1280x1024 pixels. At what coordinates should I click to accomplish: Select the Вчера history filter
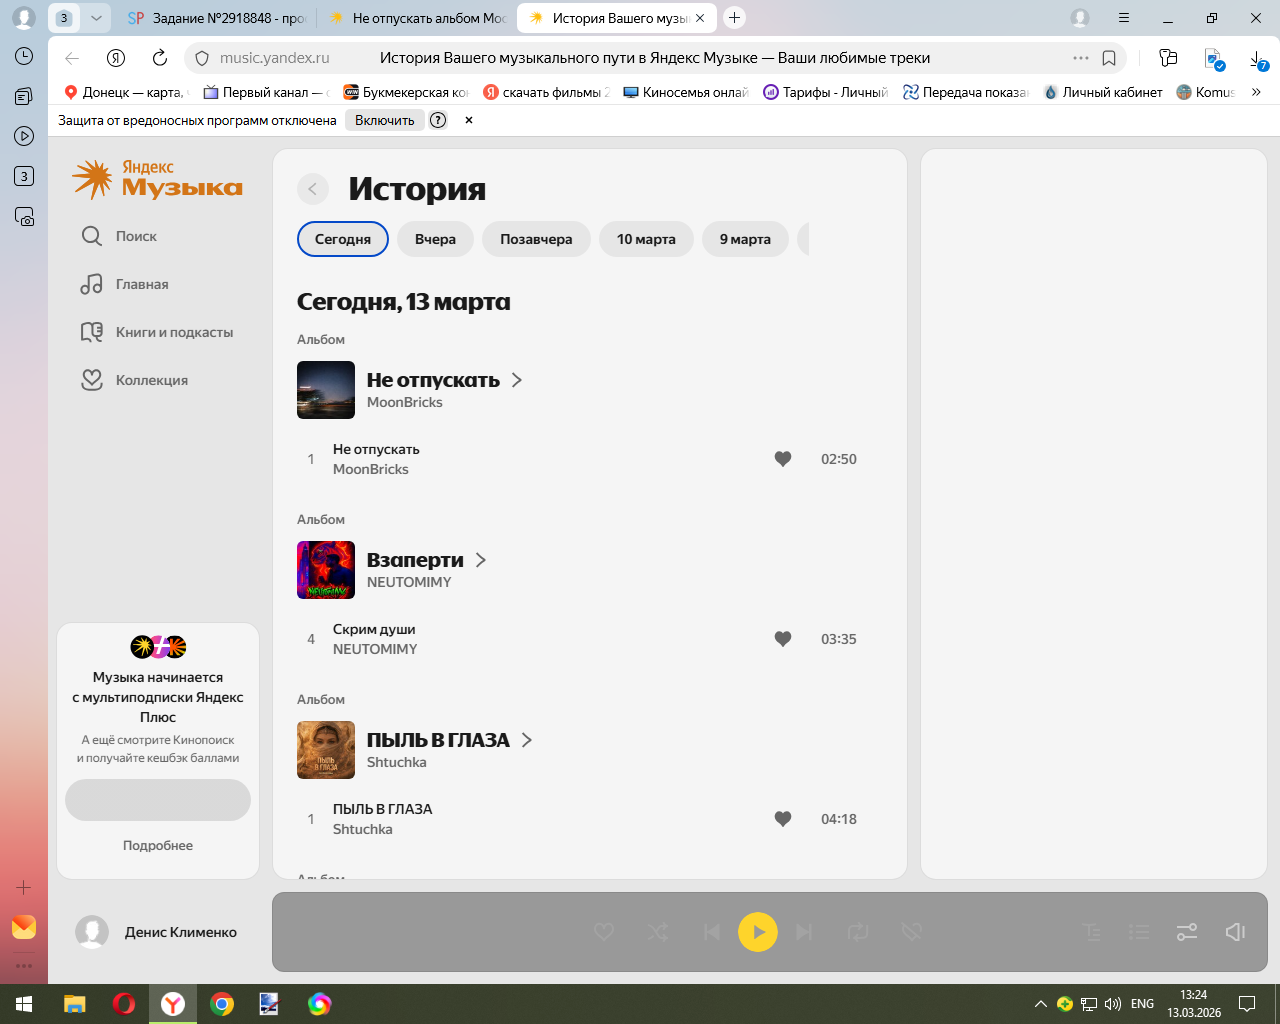(x=436, y=239)
